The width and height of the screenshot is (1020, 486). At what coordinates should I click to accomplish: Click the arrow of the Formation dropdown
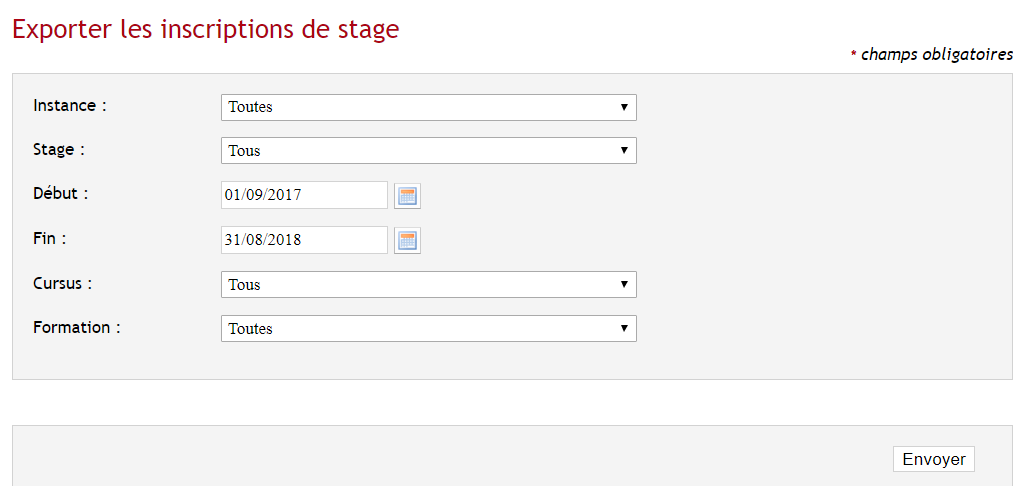click(x=624, y=329)
